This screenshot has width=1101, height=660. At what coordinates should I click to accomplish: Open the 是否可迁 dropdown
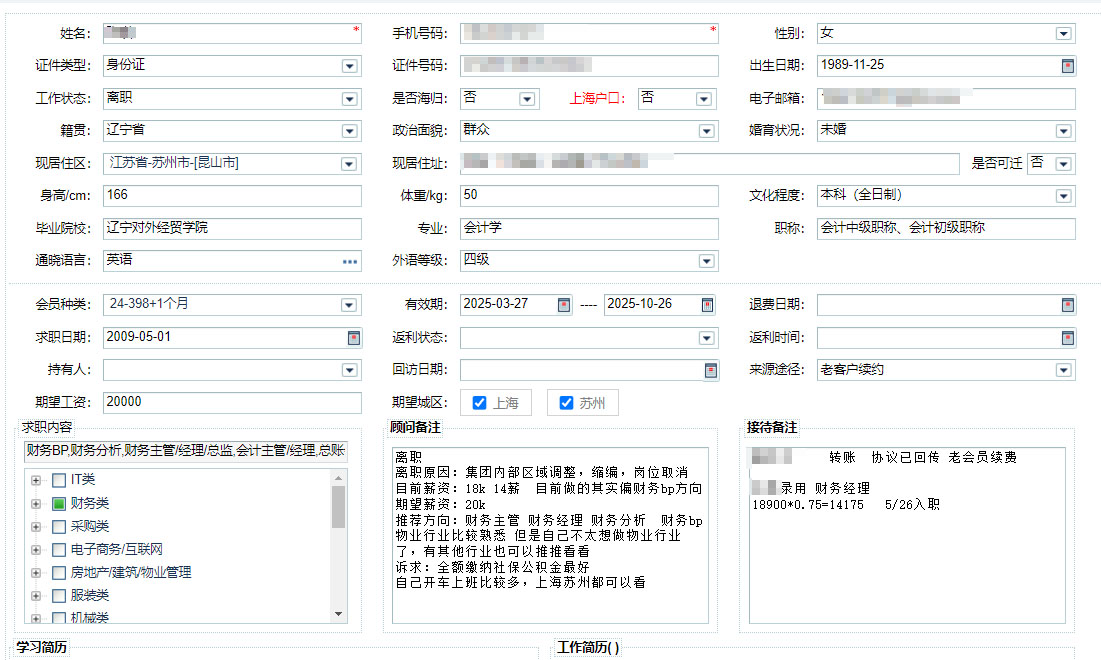[1063, 164]
